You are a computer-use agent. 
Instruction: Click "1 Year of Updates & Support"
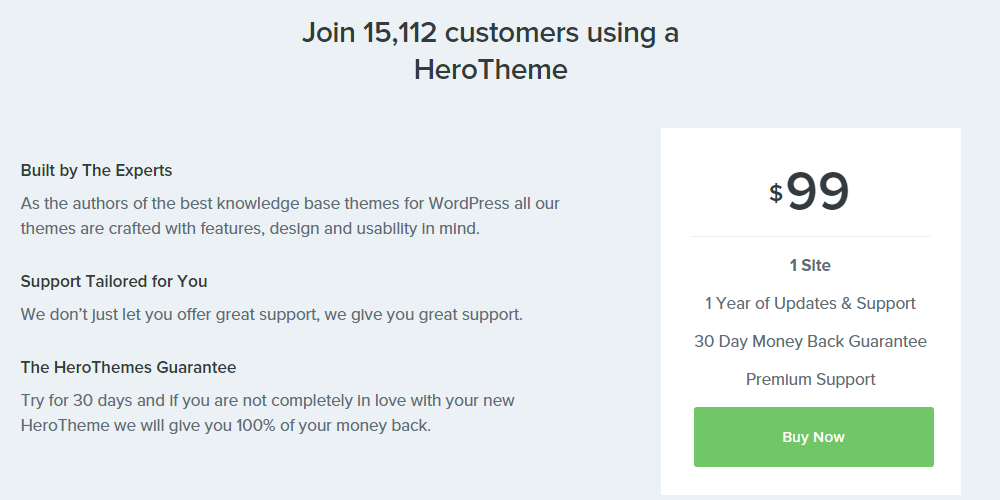810,303
